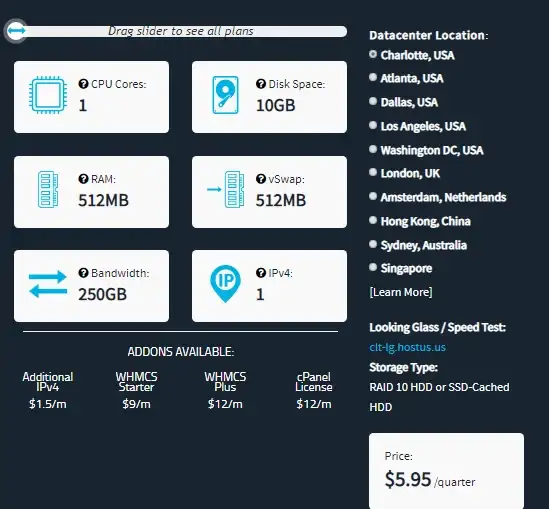Click the cPanel License addon
The image size is (549, 509).
click(x=314, y=390)
